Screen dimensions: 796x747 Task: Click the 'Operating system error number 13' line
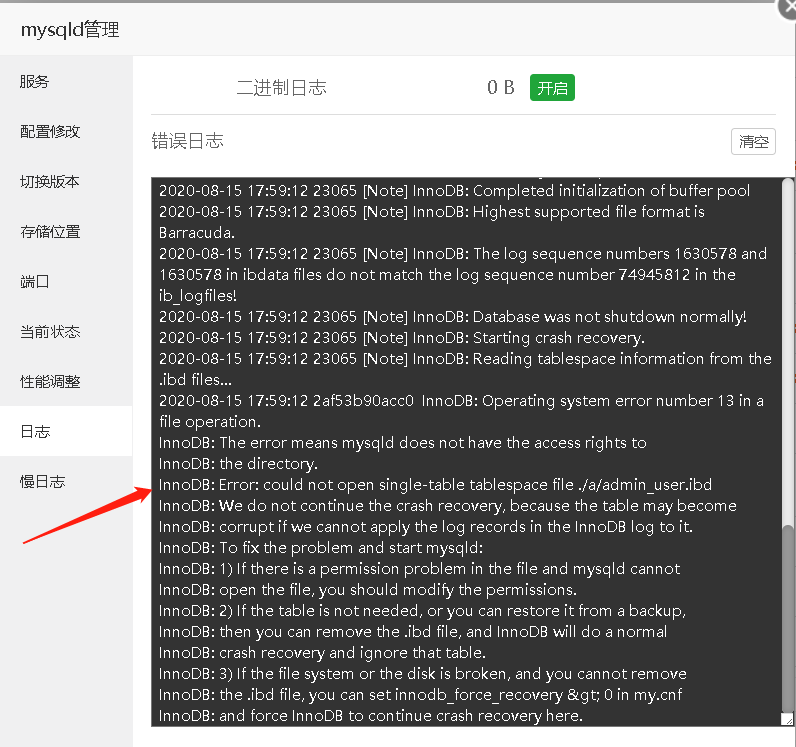[461, 411]
